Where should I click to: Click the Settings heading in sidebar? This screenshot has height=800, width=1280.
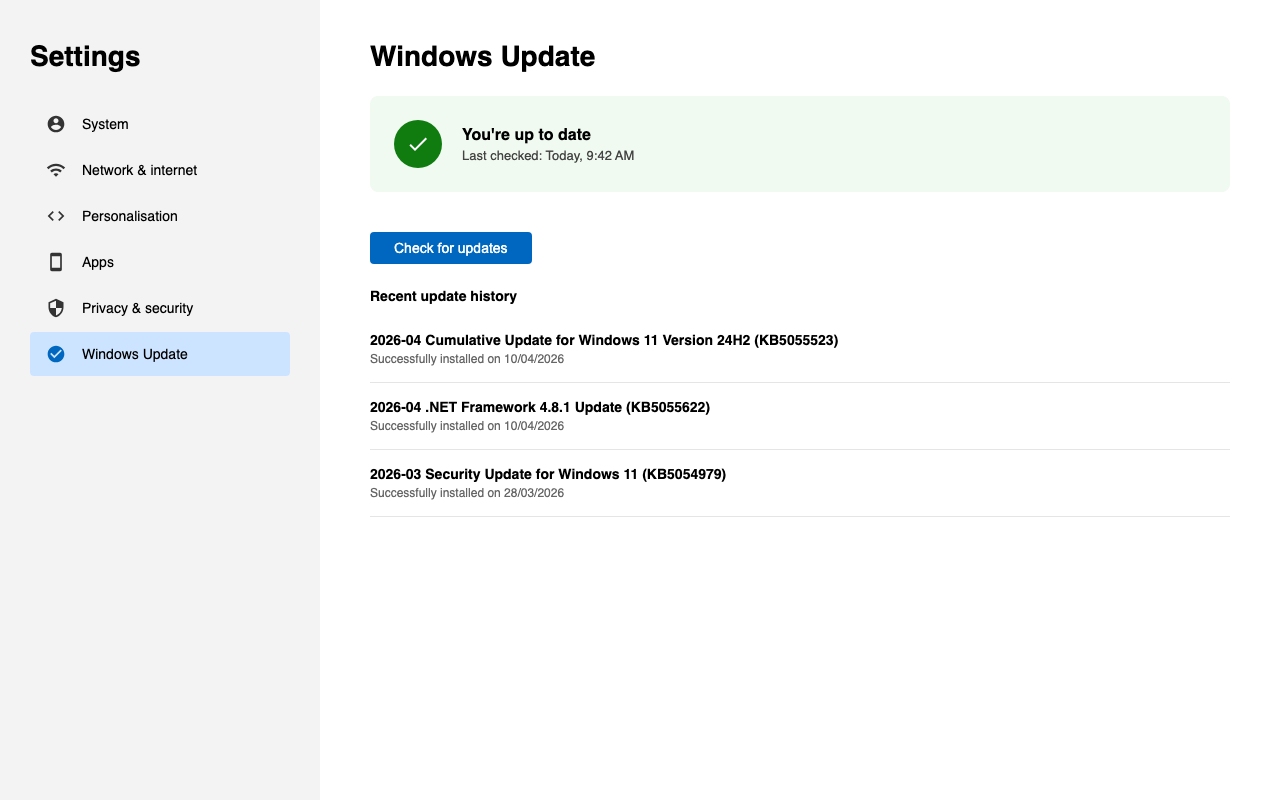click(x=85, y=56)
